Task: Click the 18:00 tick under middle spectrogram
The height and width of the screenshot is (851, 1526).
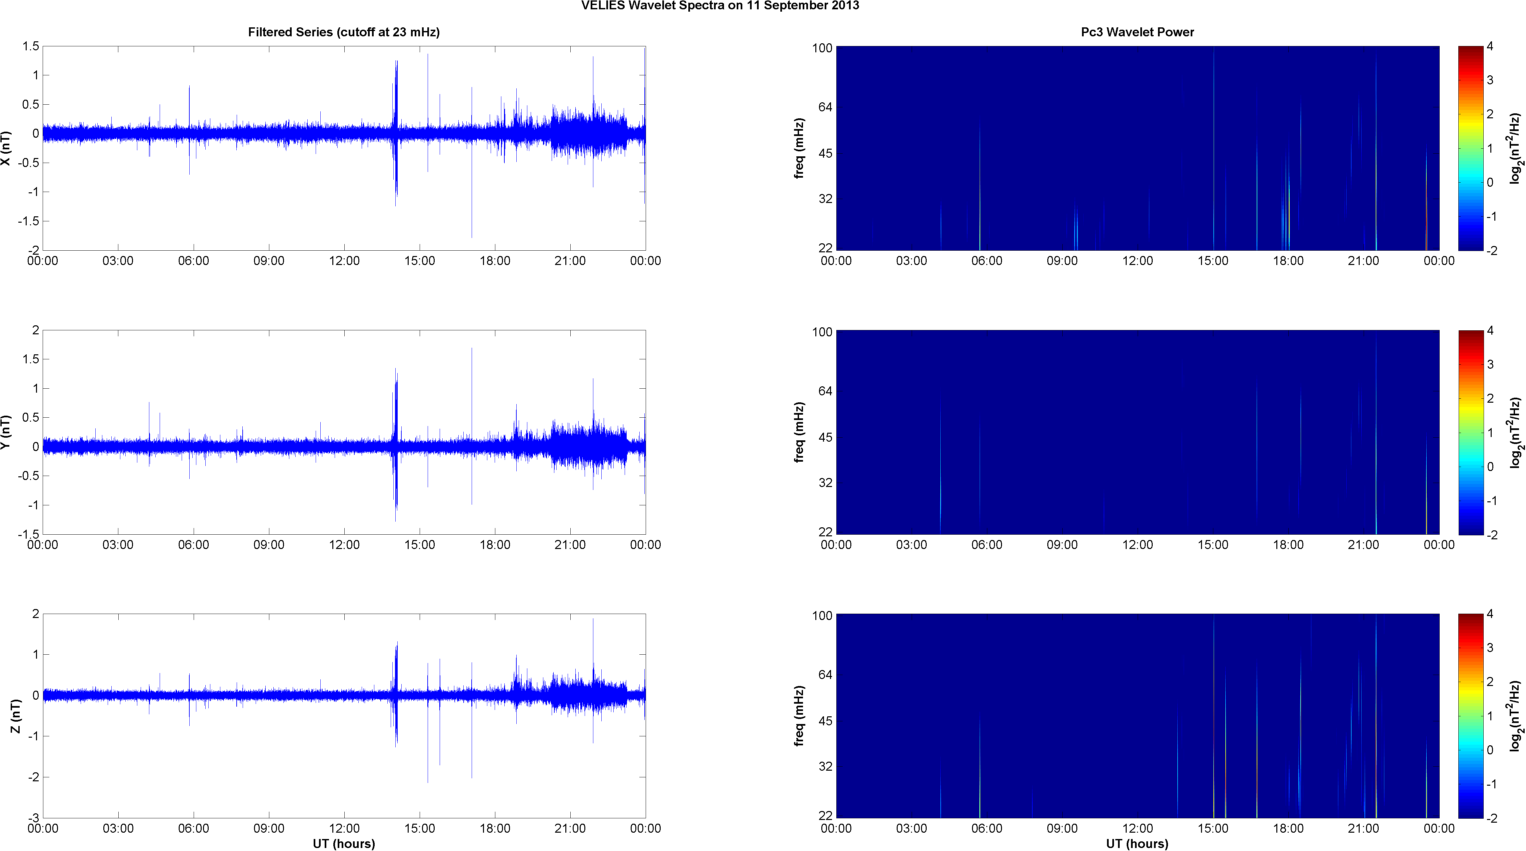Action: 1288,545
